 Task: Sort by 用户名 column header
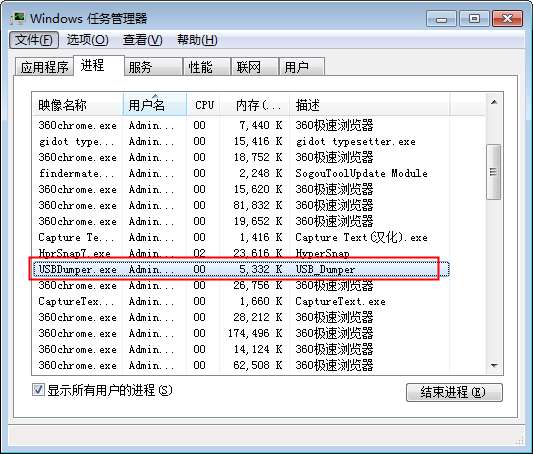click(x=155, y=105)
